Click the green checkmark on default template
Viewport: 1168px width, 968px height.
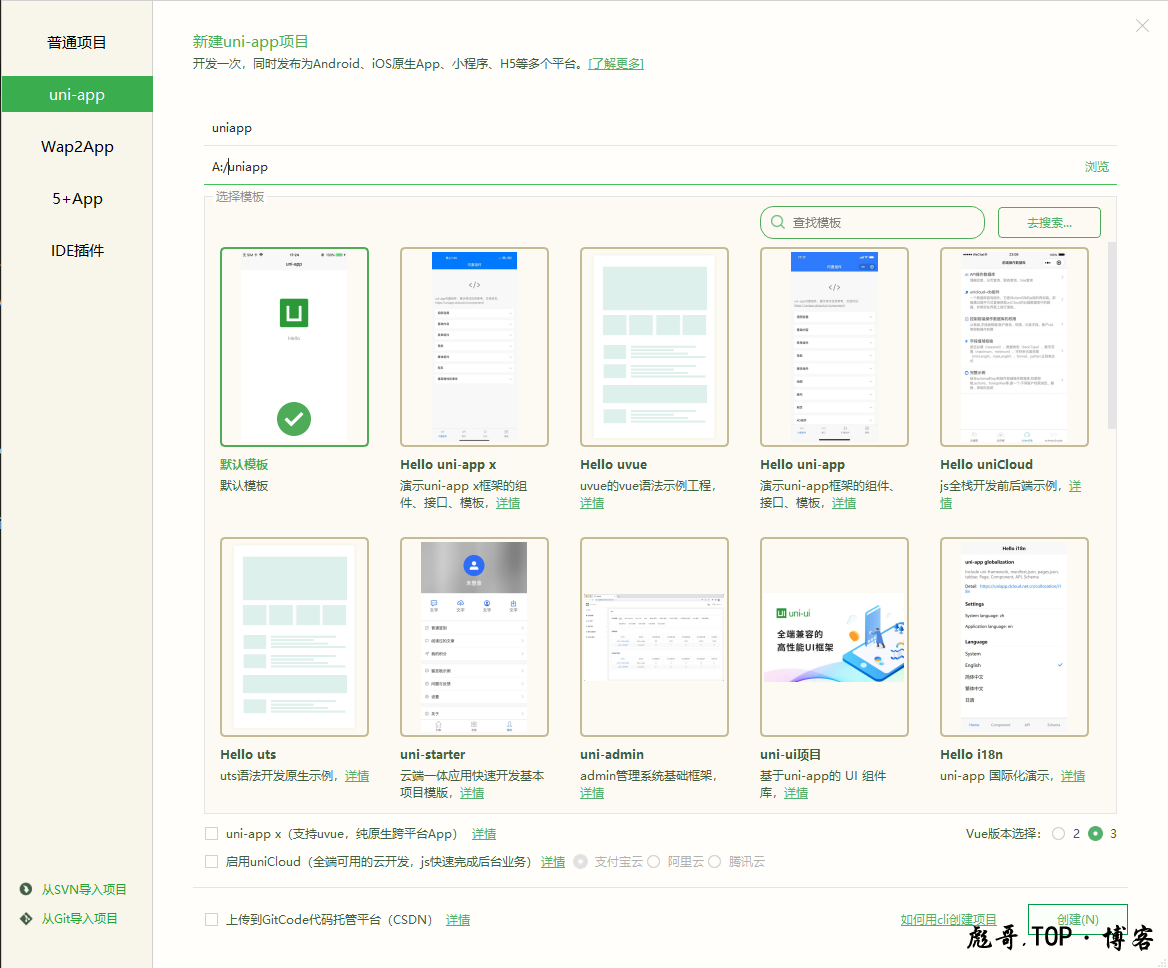(x=294, y=419)
